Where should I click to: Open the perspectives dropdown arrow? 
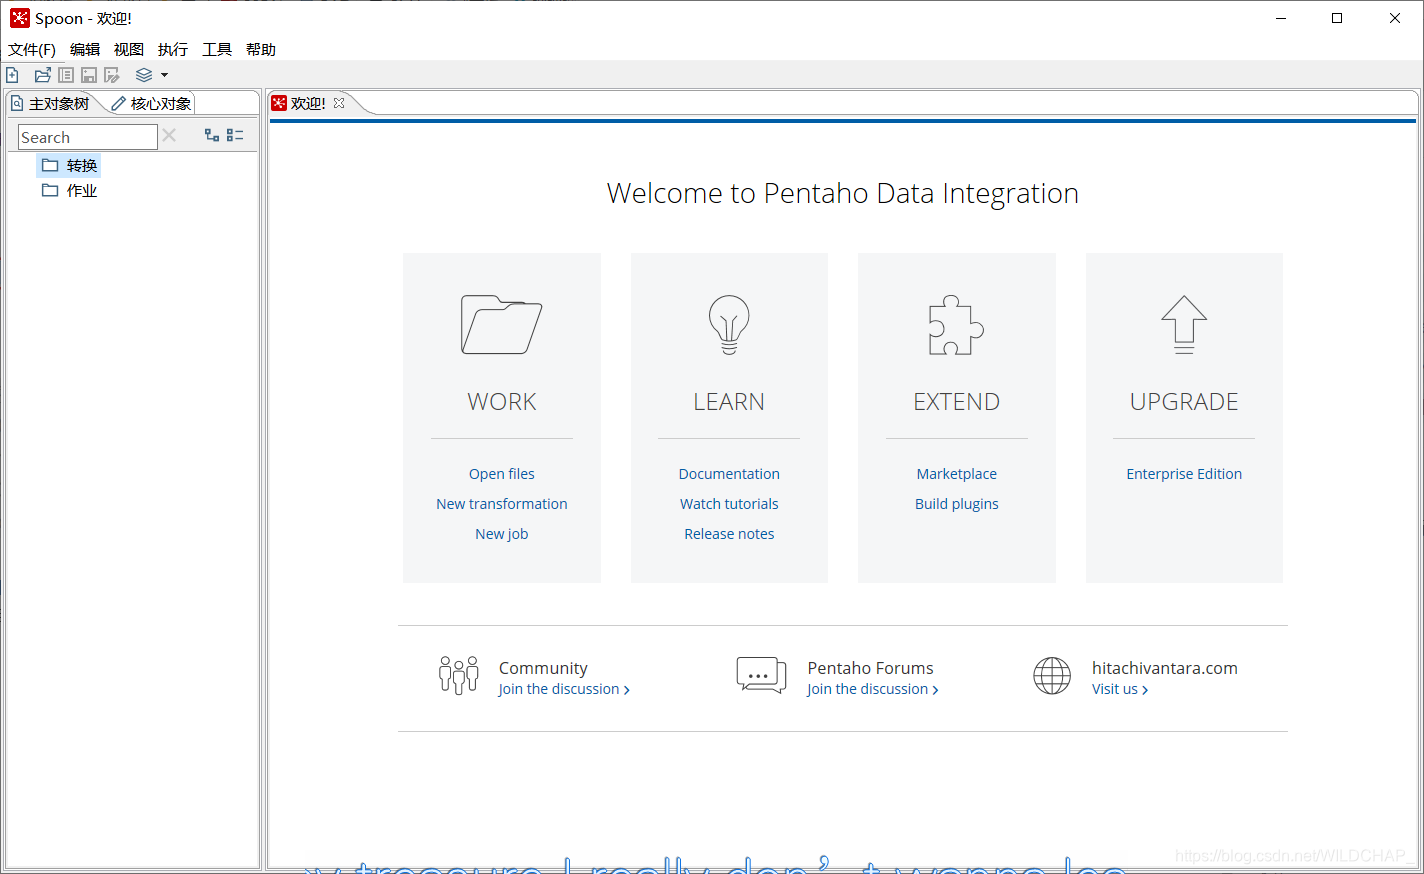point(164,75)
